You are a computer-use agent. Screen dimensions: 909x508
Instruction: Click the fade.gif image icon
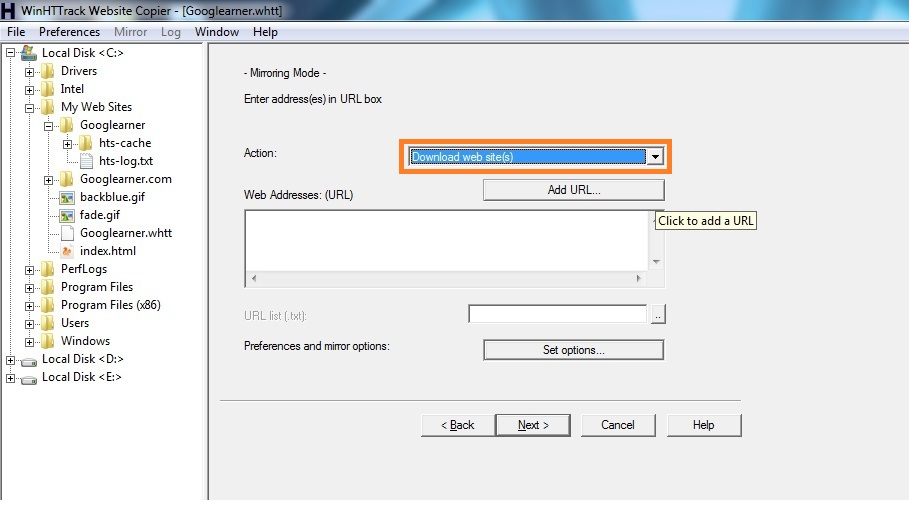67,216
